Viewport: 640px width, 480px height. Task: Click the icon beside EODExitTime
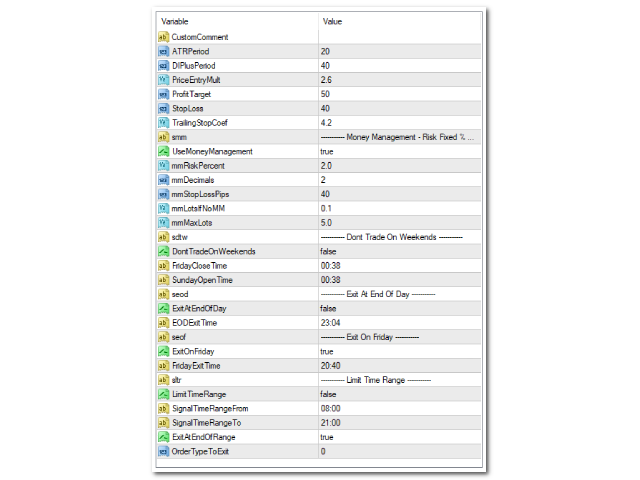pyautogui.click(x=163, y=323)
